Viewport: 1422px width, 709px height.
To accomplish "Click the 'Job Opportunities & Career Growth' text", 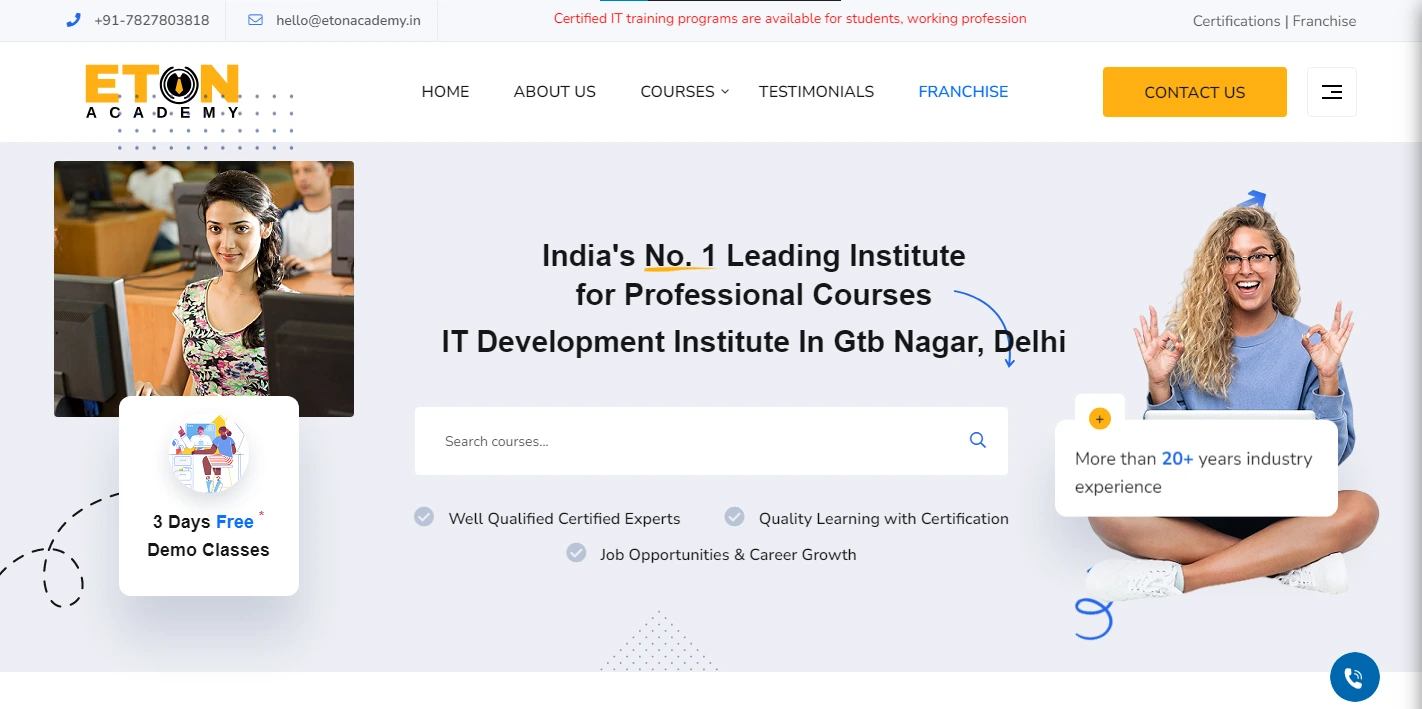I will tap(728, 554).
